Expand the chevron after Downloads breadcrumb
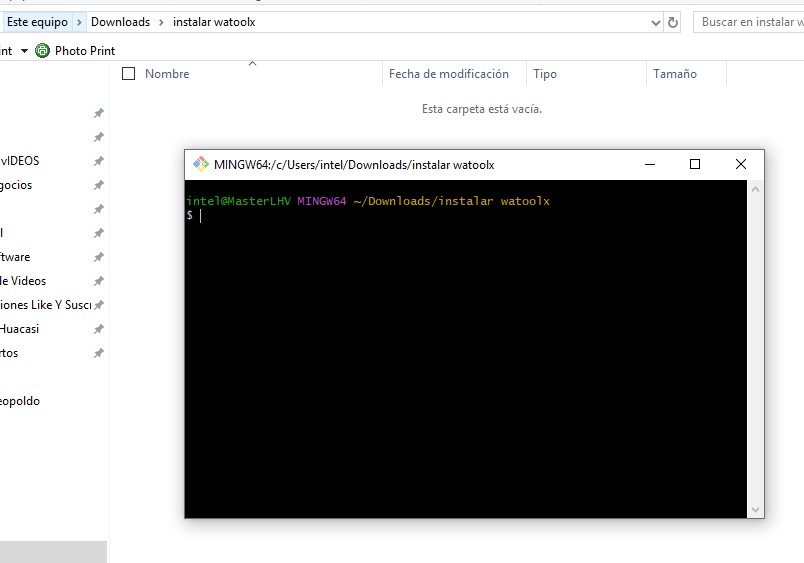The image size is (804, 563). click(x=160, y=22)
